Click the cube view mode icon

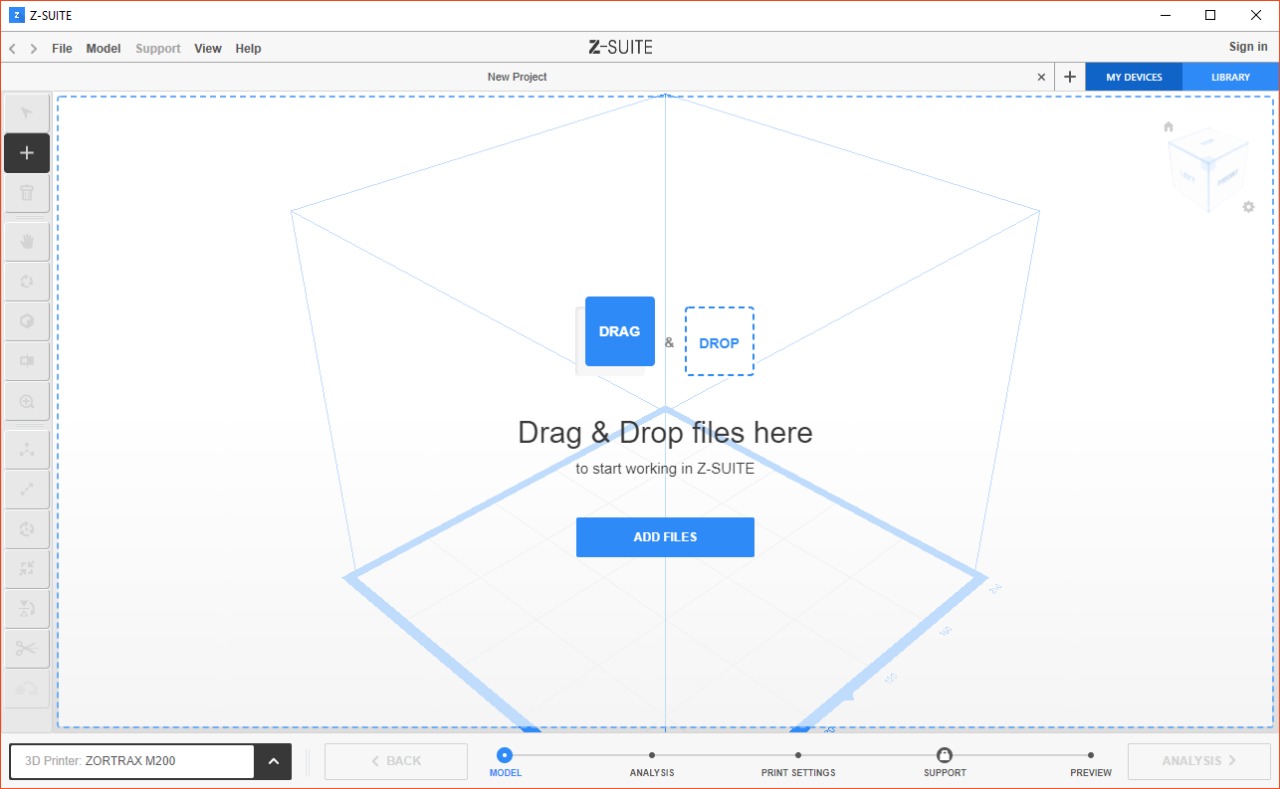[x=27, y=321]
